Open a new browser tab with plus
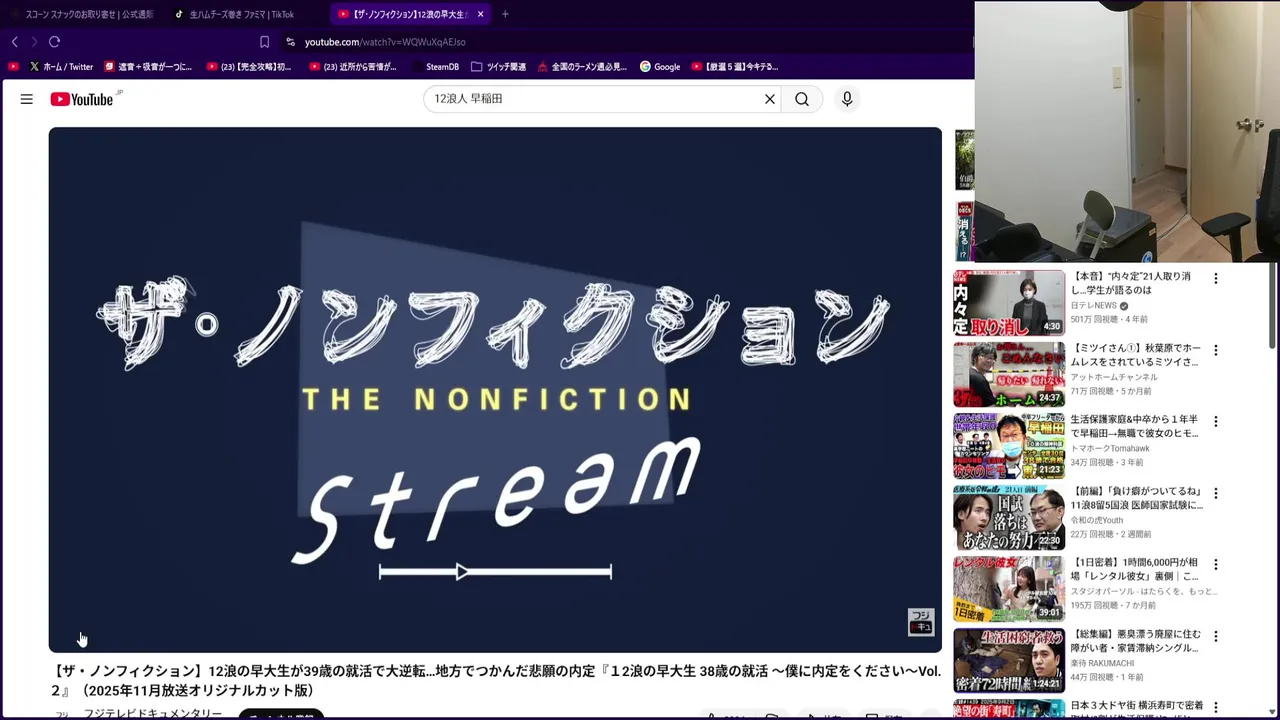This screenshot has width=1280, height=720. click(x=505, y=14)
